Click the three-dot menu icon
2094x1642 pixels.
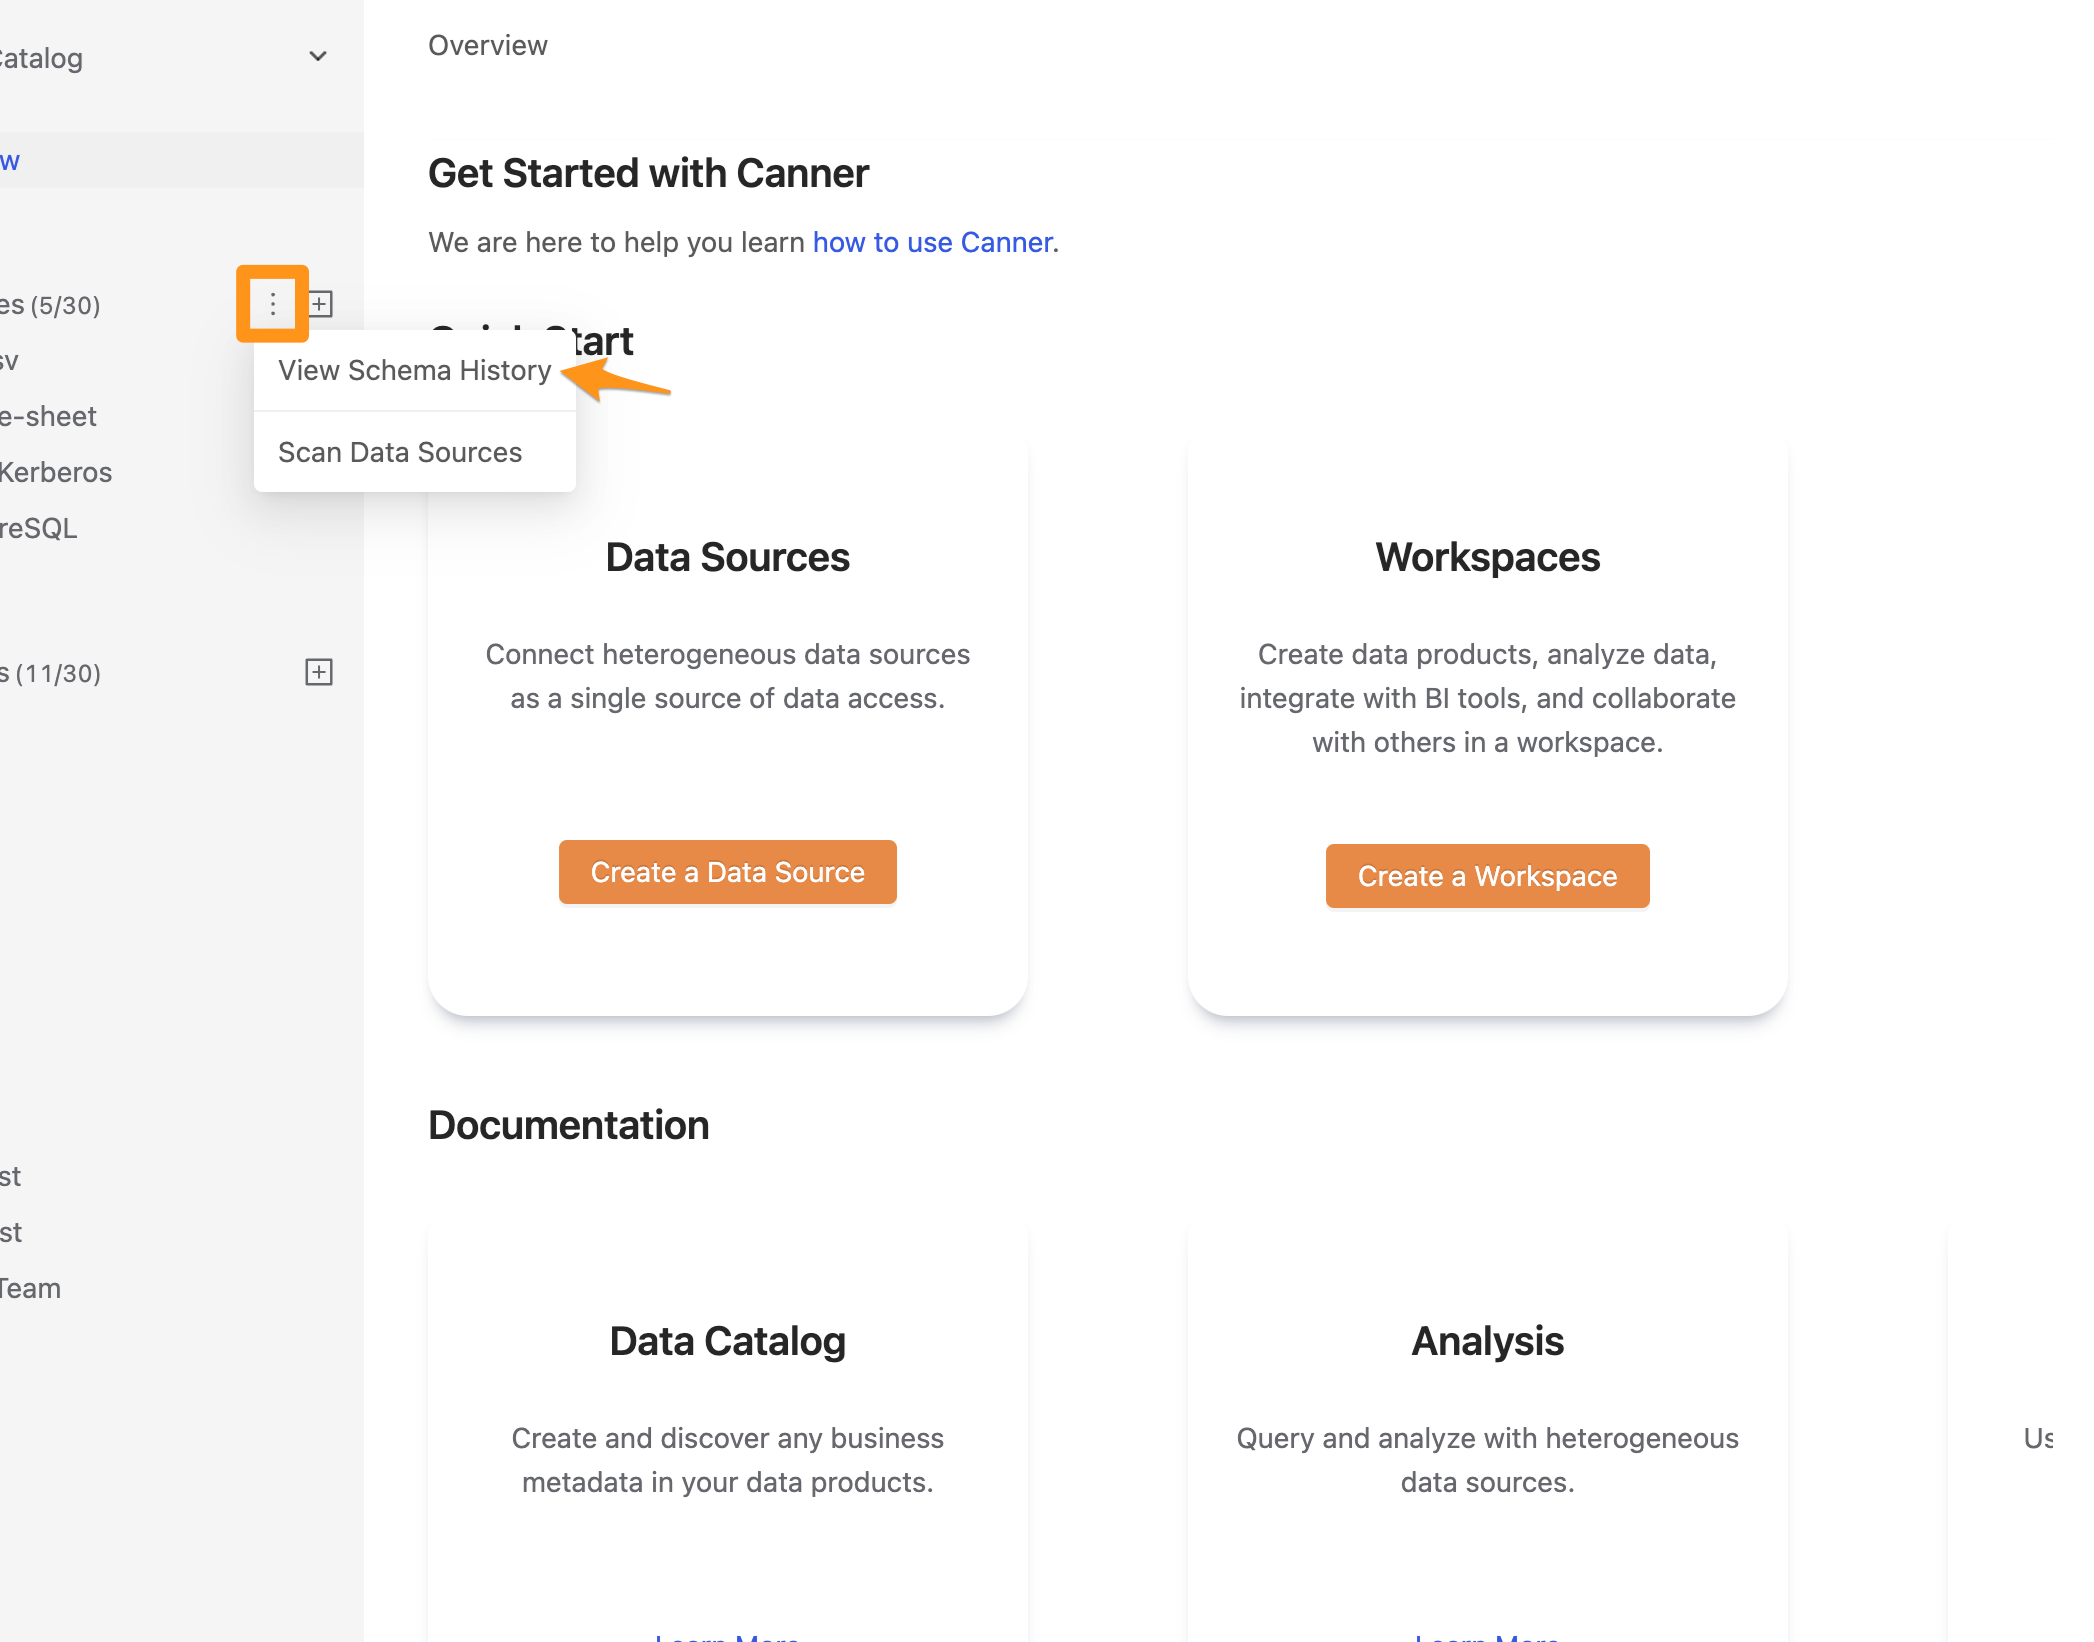(272, 303)
